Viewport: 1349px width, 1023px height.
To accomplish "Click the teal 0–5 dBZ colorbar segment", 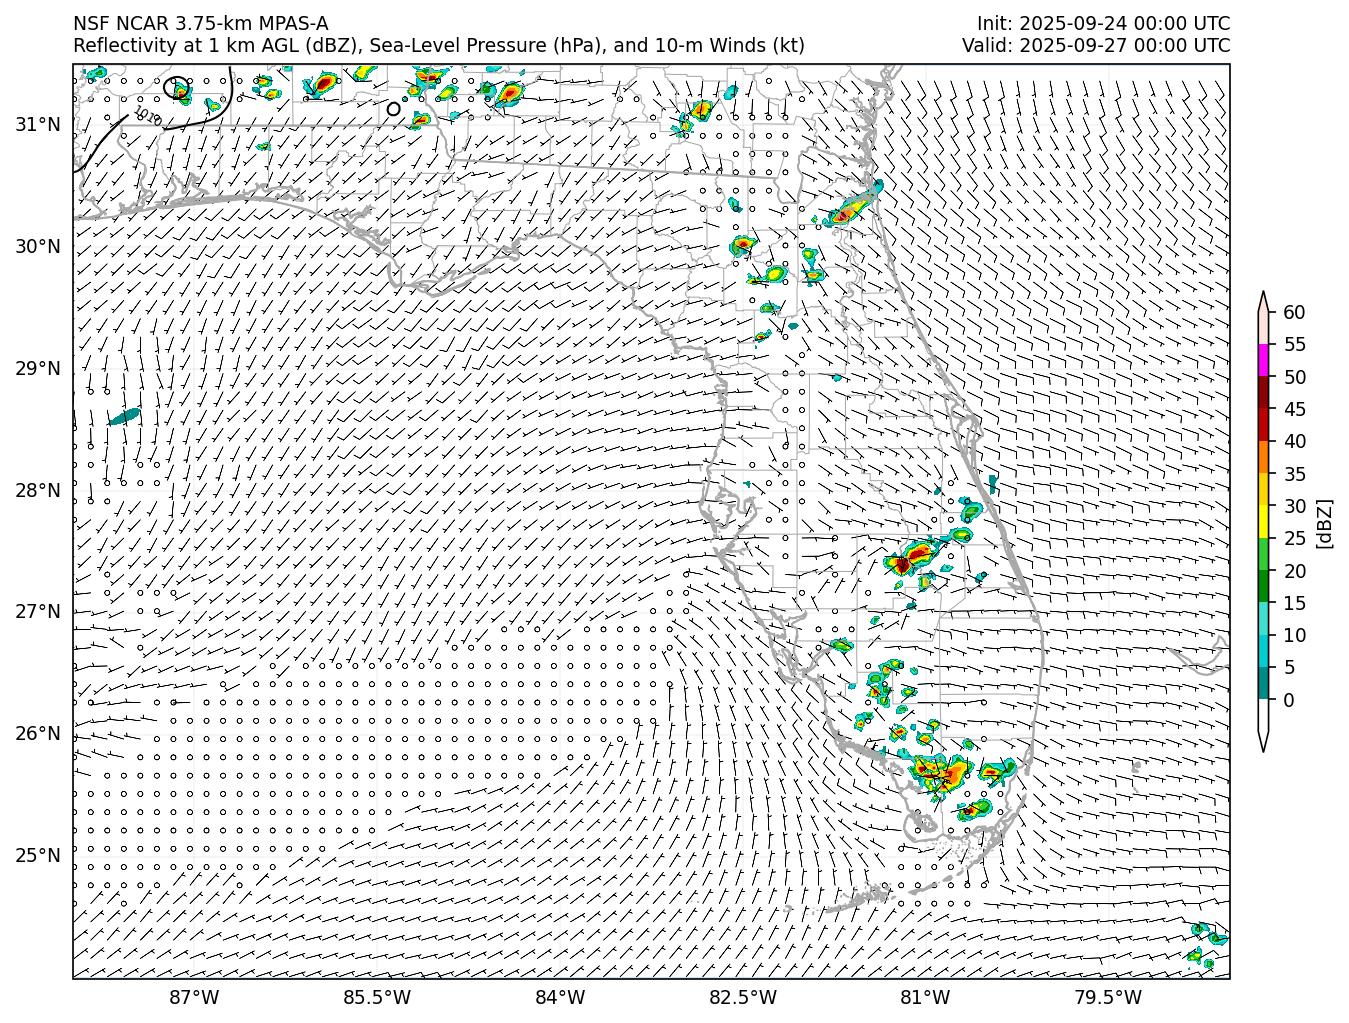I will click(1263, 683).
